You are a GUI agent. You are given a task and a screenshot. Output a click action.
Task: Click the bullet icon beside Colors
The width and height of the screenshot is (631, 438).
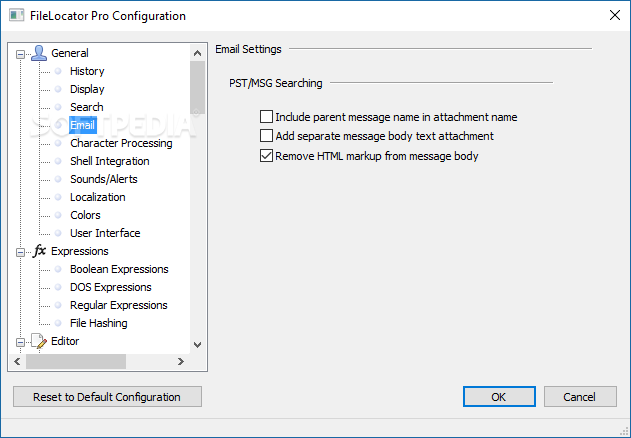pos(58,215)
